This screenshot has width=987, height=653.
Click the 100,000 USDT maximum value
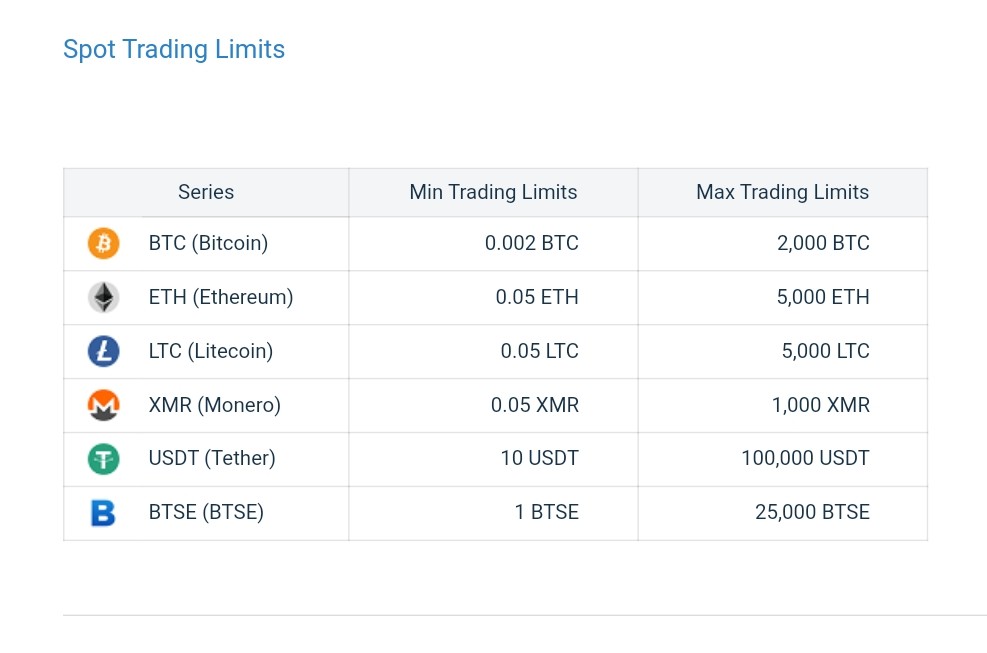coord(805,459)
